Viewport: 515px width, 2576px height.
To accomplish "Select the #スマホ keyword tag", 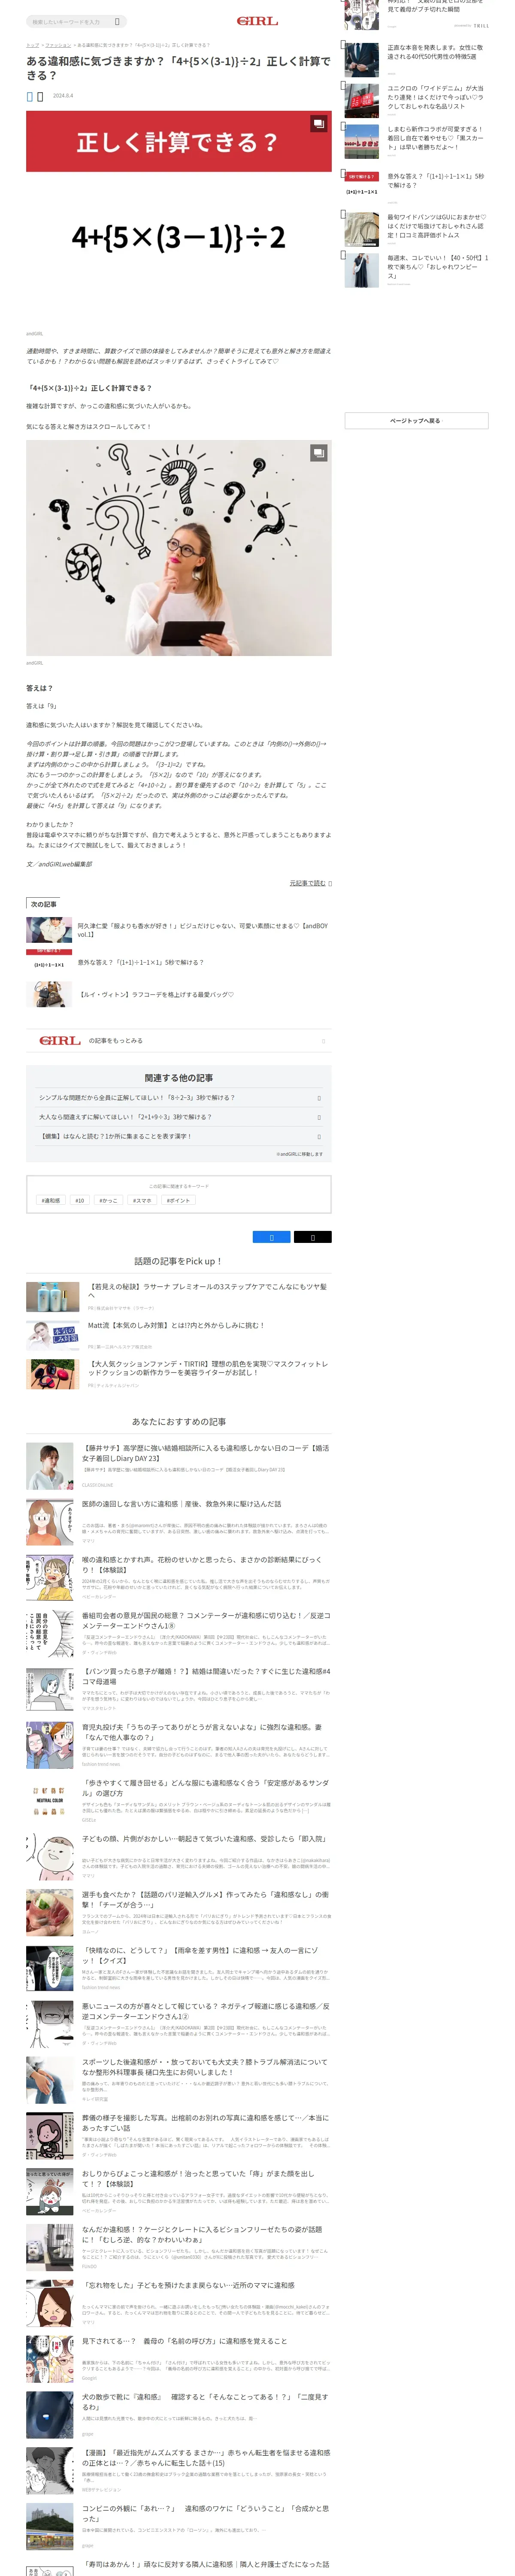I will click(142, 1200).
